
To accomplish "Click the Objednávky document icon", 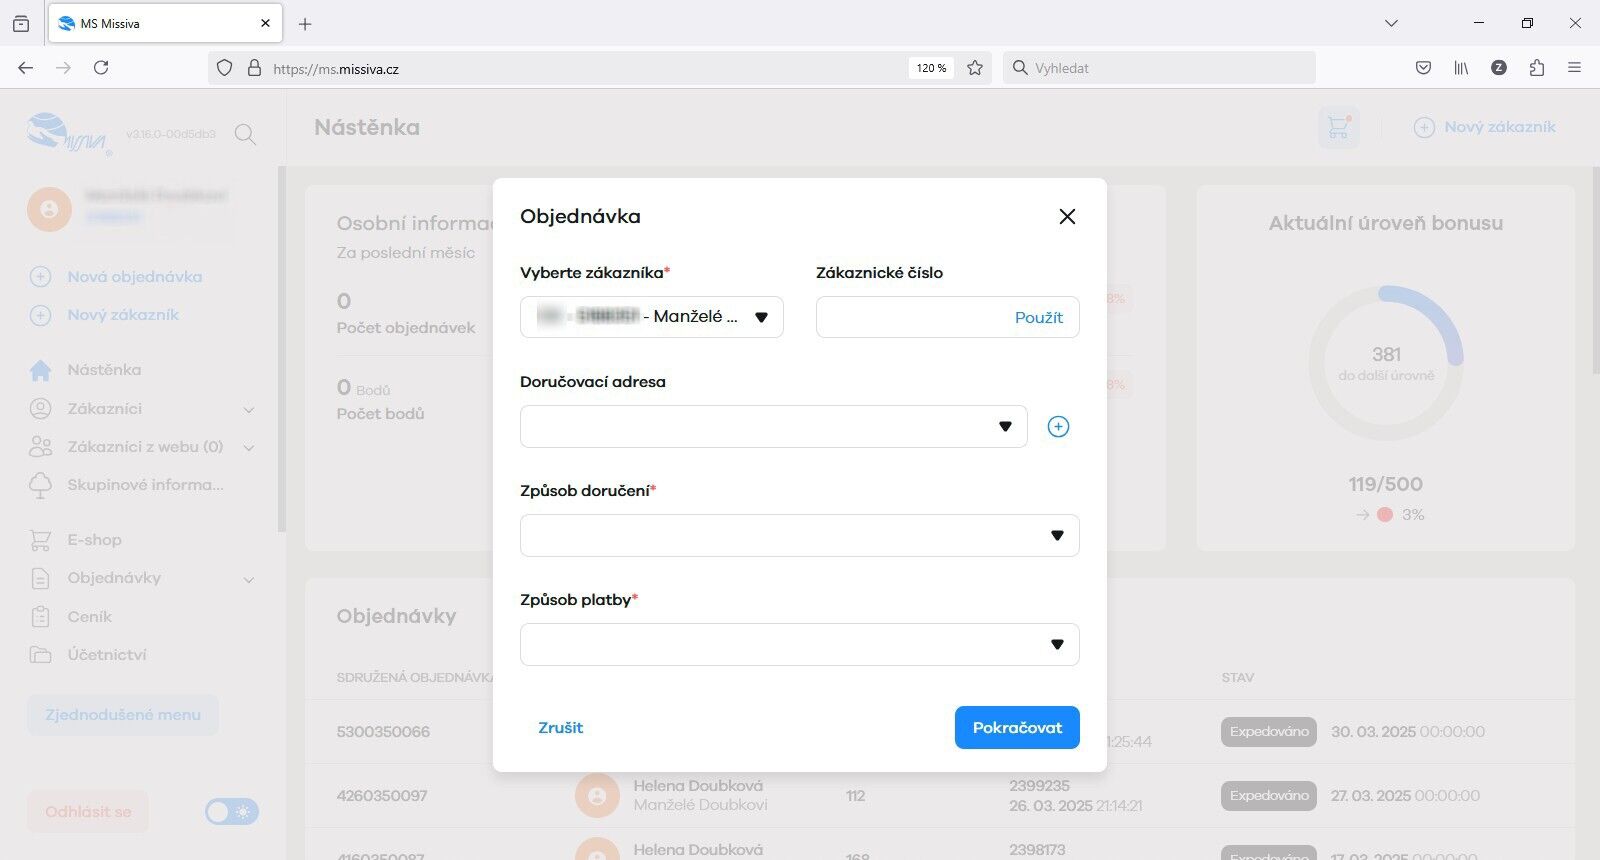I will pyautogui.click(x=40, y=578).
